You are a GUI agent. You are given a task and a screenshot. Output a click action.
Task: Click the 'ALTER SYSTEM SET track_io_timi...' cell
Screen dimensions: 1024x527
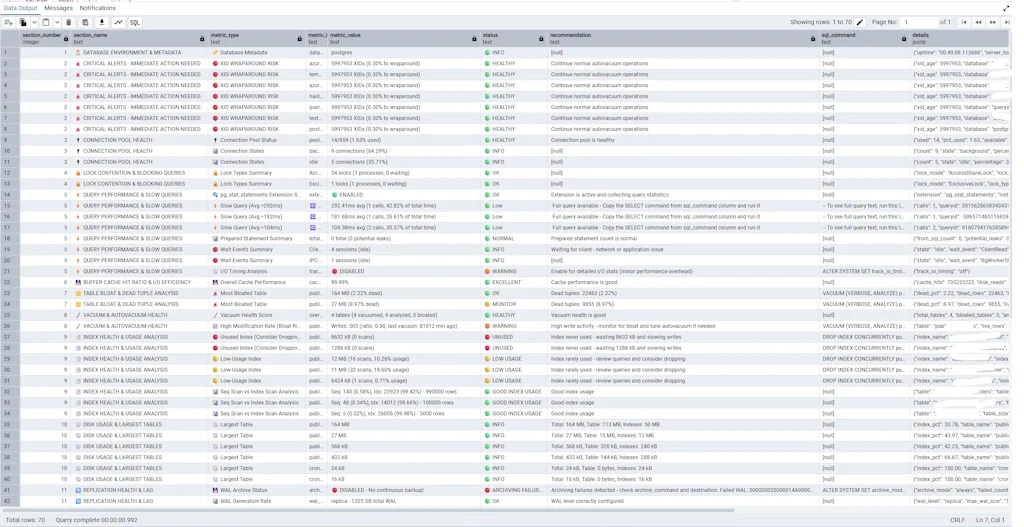tap(864, 271)
